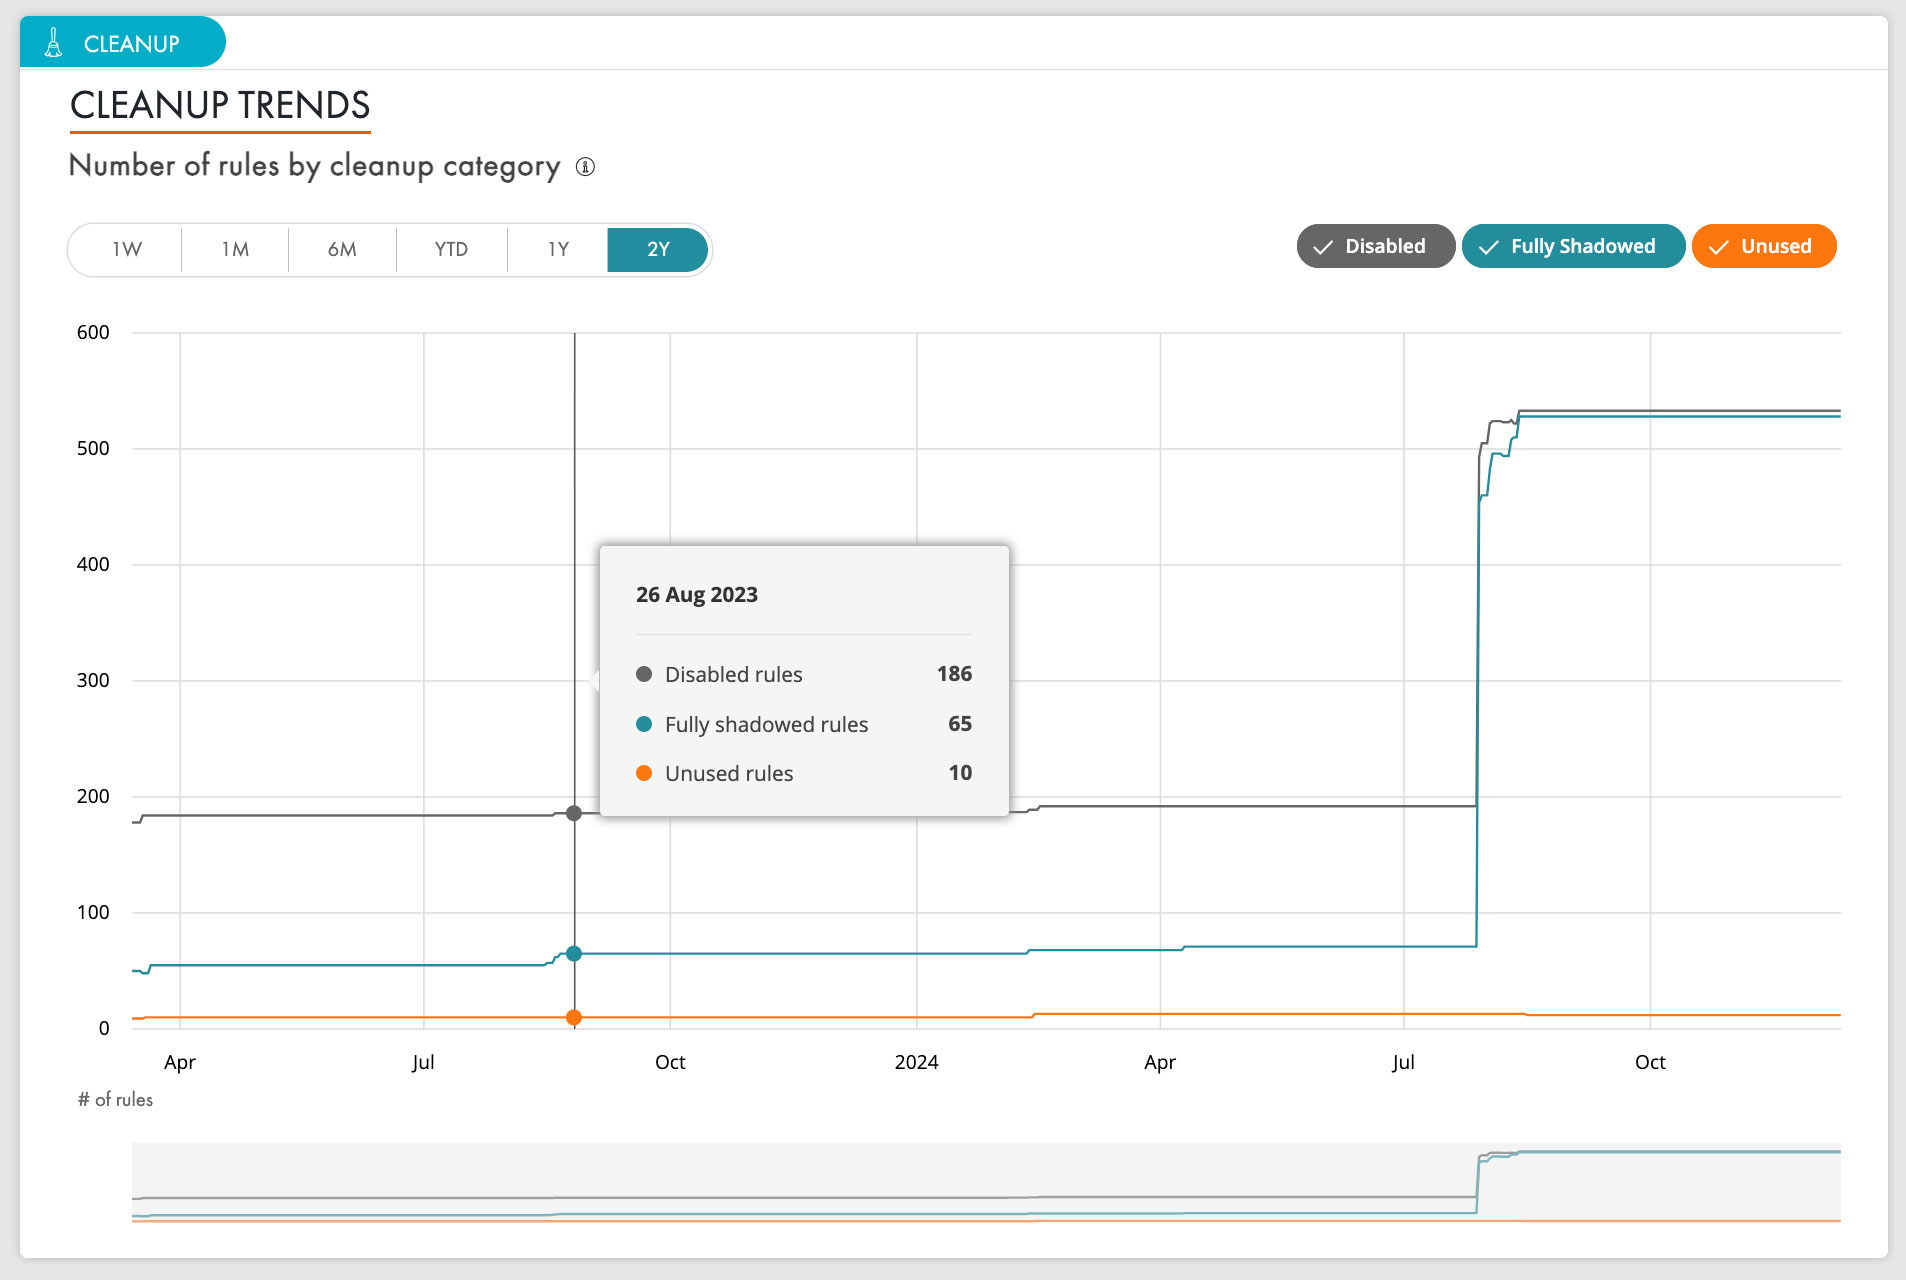Open the info tooltip icon next to the chart title
This screenshot has height=1280, width=1906.
point(585,167)
